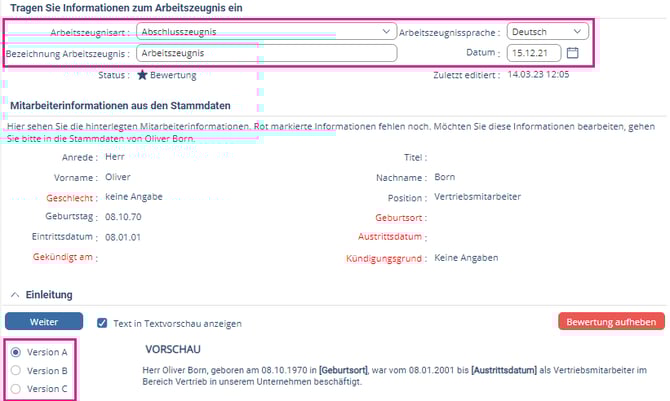This screenshot has height=401, width=670.
Task: Click the red Kündigungsgrund label
Action: [384, 258]
